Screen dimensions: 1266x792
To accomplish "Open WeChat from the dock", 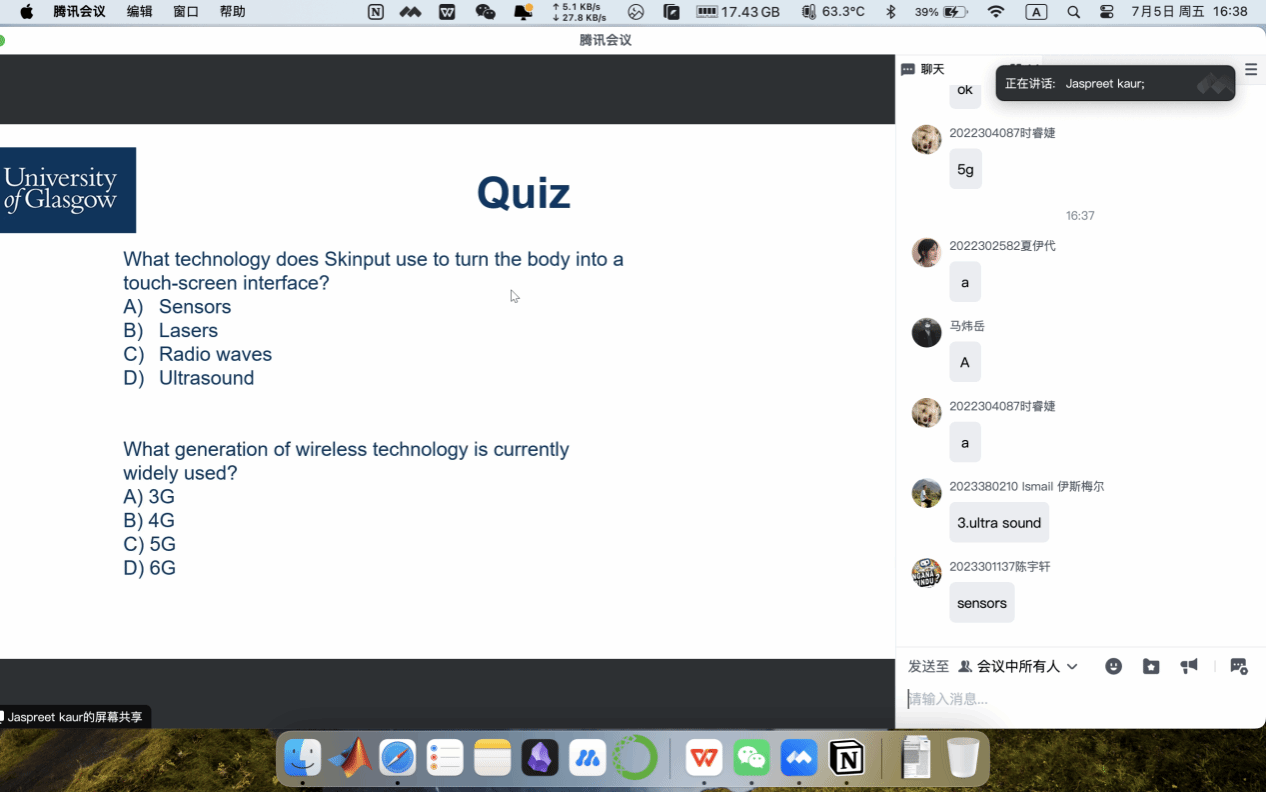I will pyautogui.click(x=752, y=759).
